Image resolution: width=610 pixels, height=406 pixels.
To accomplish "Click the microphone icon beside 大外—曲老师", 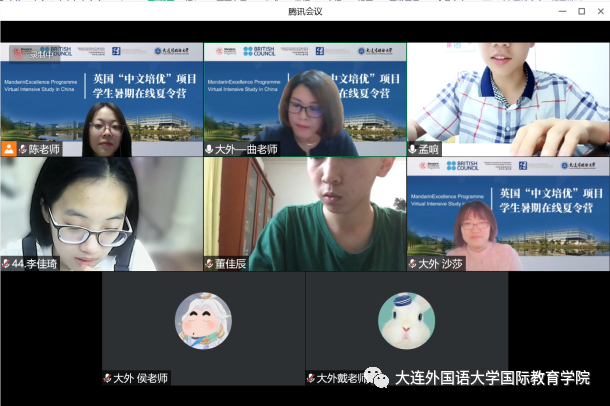I will (x=209, y=149).
